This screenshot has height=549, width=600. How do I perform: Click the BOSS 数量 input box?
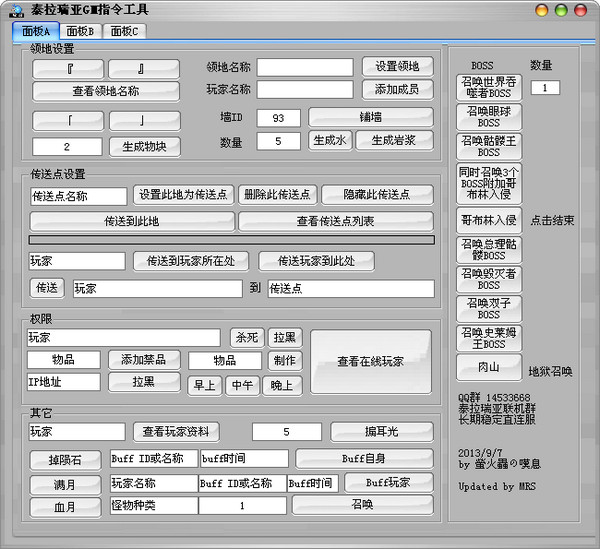[545, 88]
